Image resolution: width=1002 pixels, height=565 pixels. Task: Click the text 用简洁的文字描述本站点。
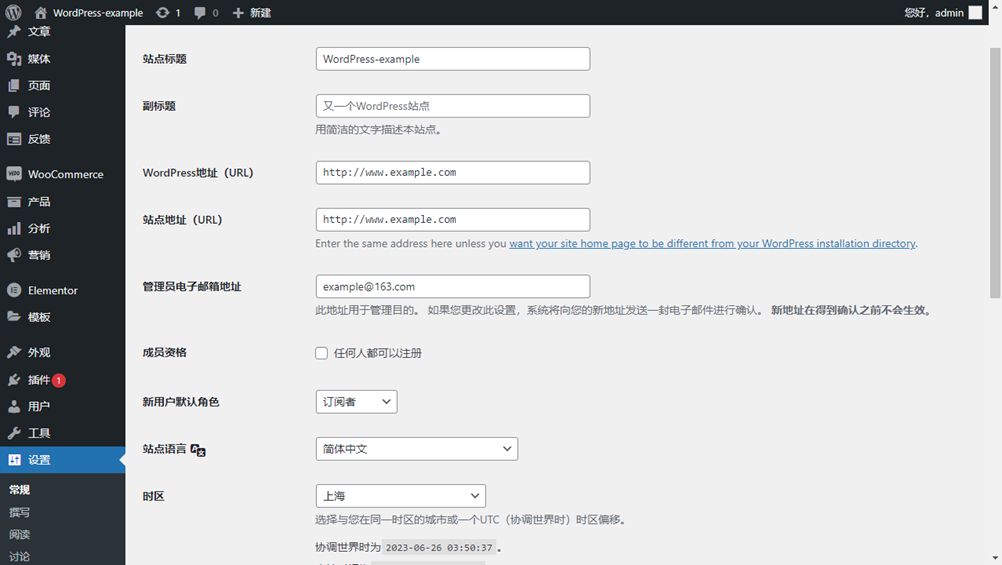(378, 130)
